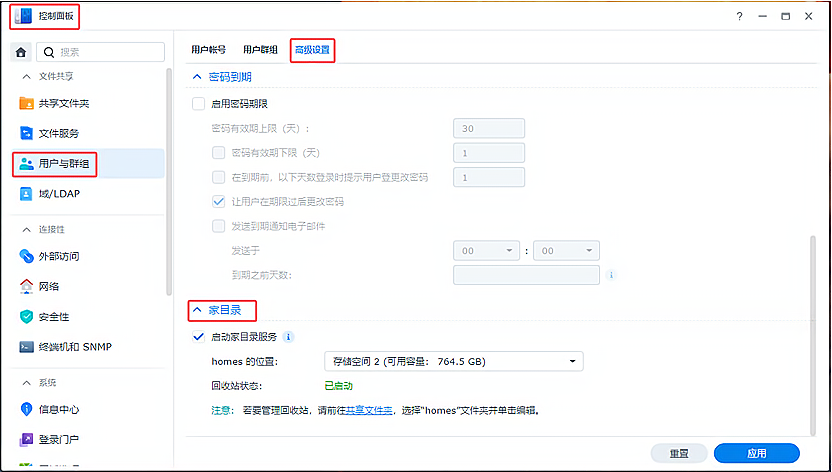Viewport: 832px width, 472px height.
Task: Open the homes 的位置 storage dropdown
Action: point(454,361)
